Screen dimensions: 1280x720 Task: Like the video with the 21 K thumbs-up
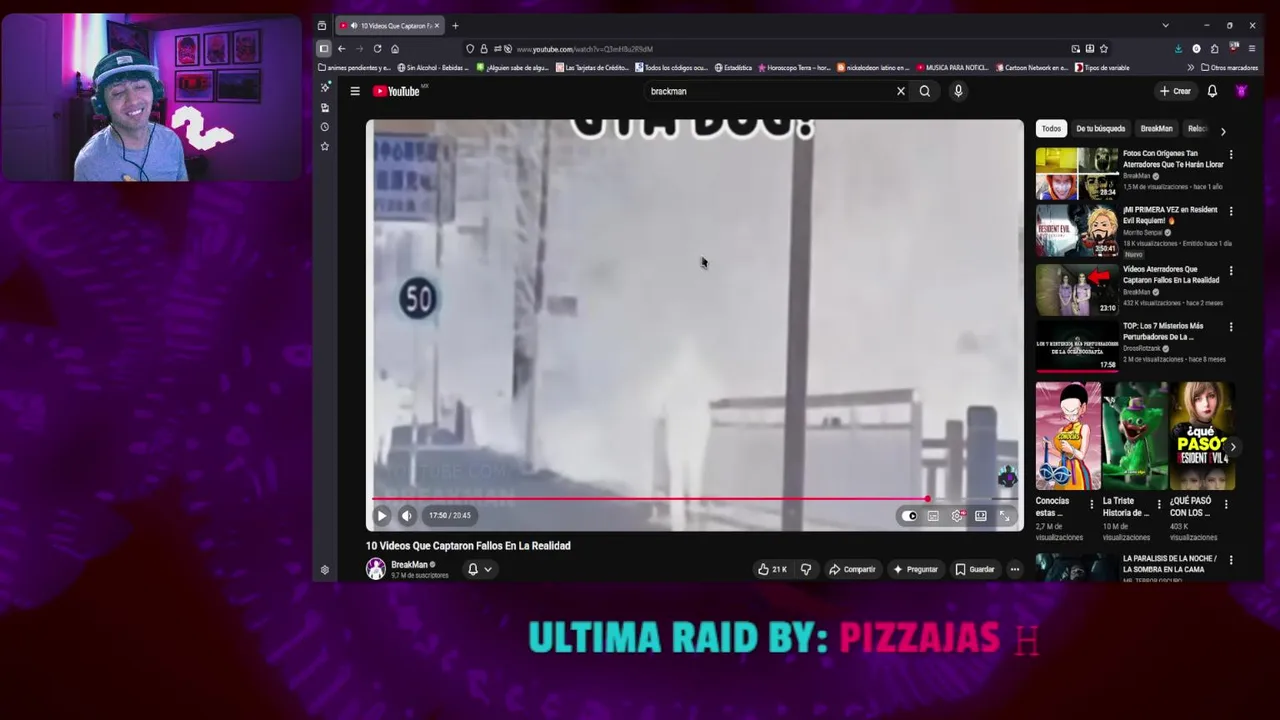coord(772,569)
